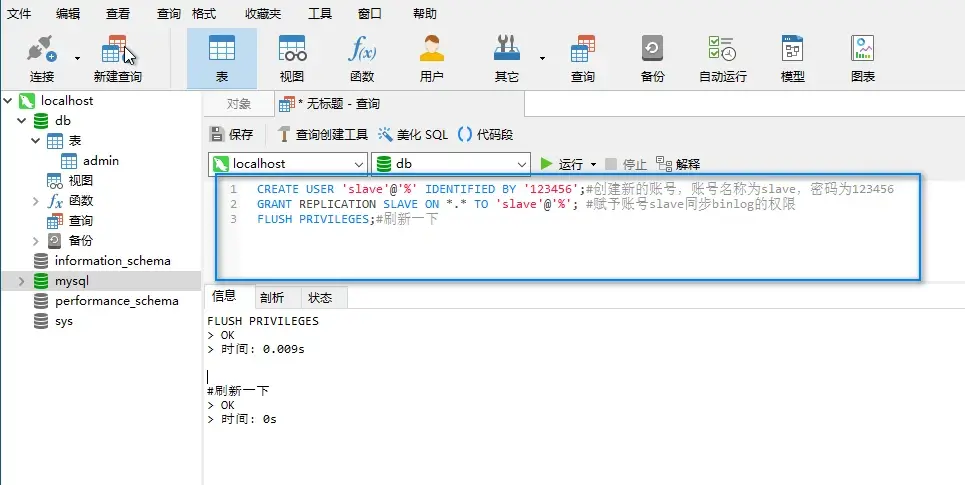Open the 用户 user toolbar icon

point(431,59)
